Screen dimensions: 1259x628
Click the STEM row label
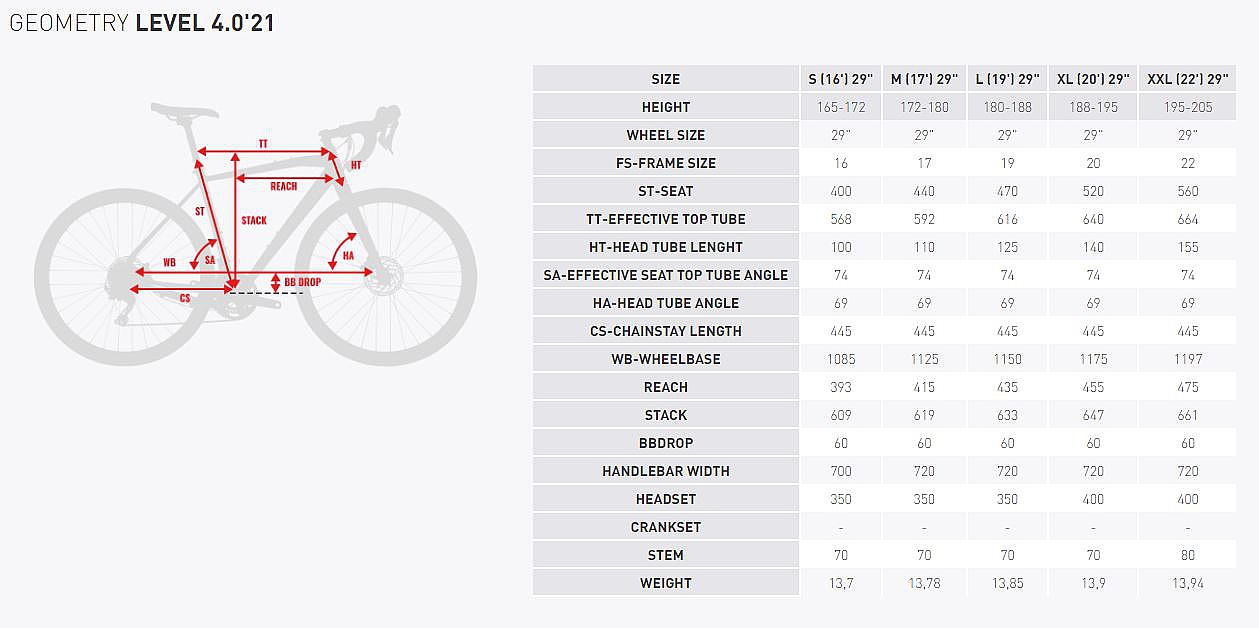pos(666,555)
